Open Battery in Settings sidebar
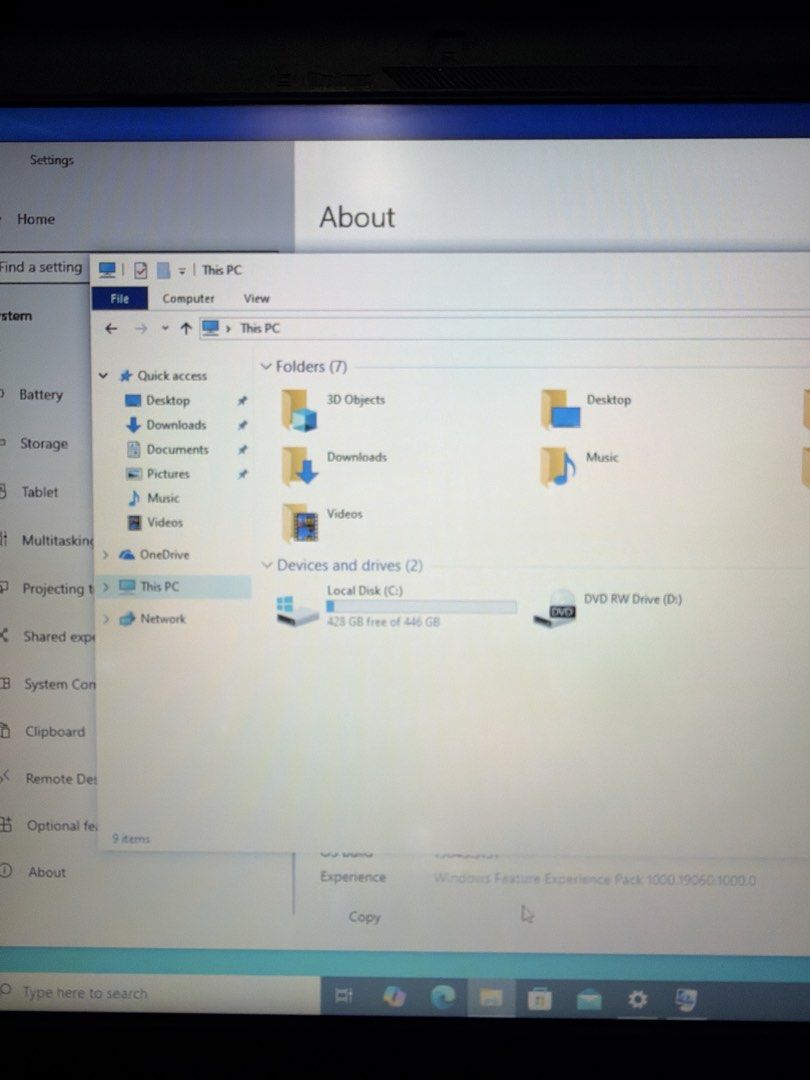Image resolution: width=810 pixels, height=1080 pixels. point(40,395)
